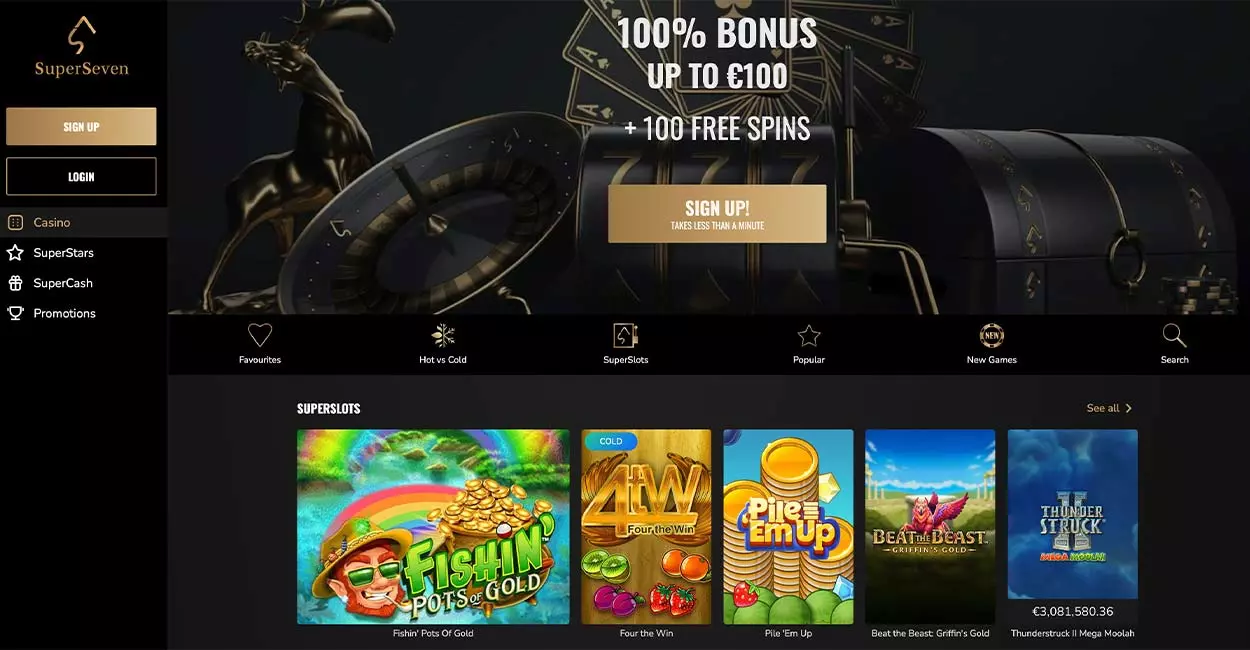Image resolution: width=1250 pixels, height=650 pixels.
Task: Expand SuperSlots with See all chevron
Action: [1110, 408]
